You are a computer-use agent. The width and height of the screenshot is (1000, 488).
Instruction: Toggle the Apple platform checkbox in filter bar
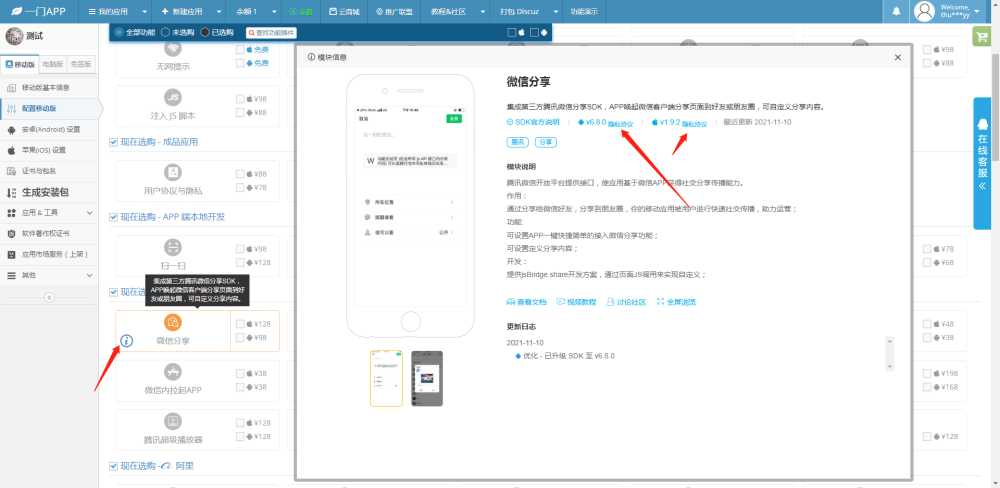point(511,33)
